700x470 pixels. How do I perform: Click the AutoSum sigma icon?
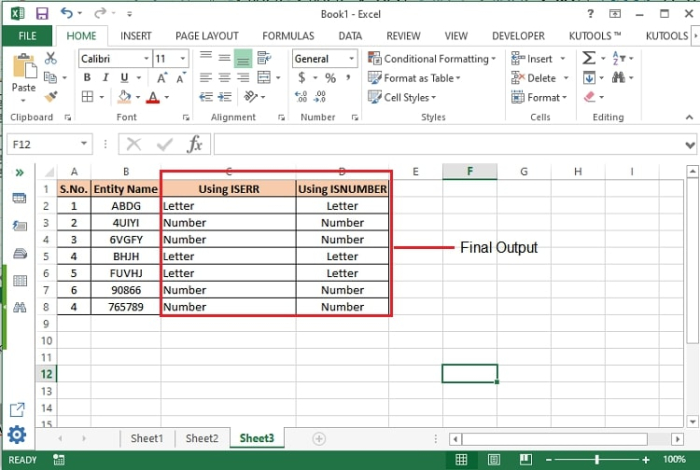[590, 59]
